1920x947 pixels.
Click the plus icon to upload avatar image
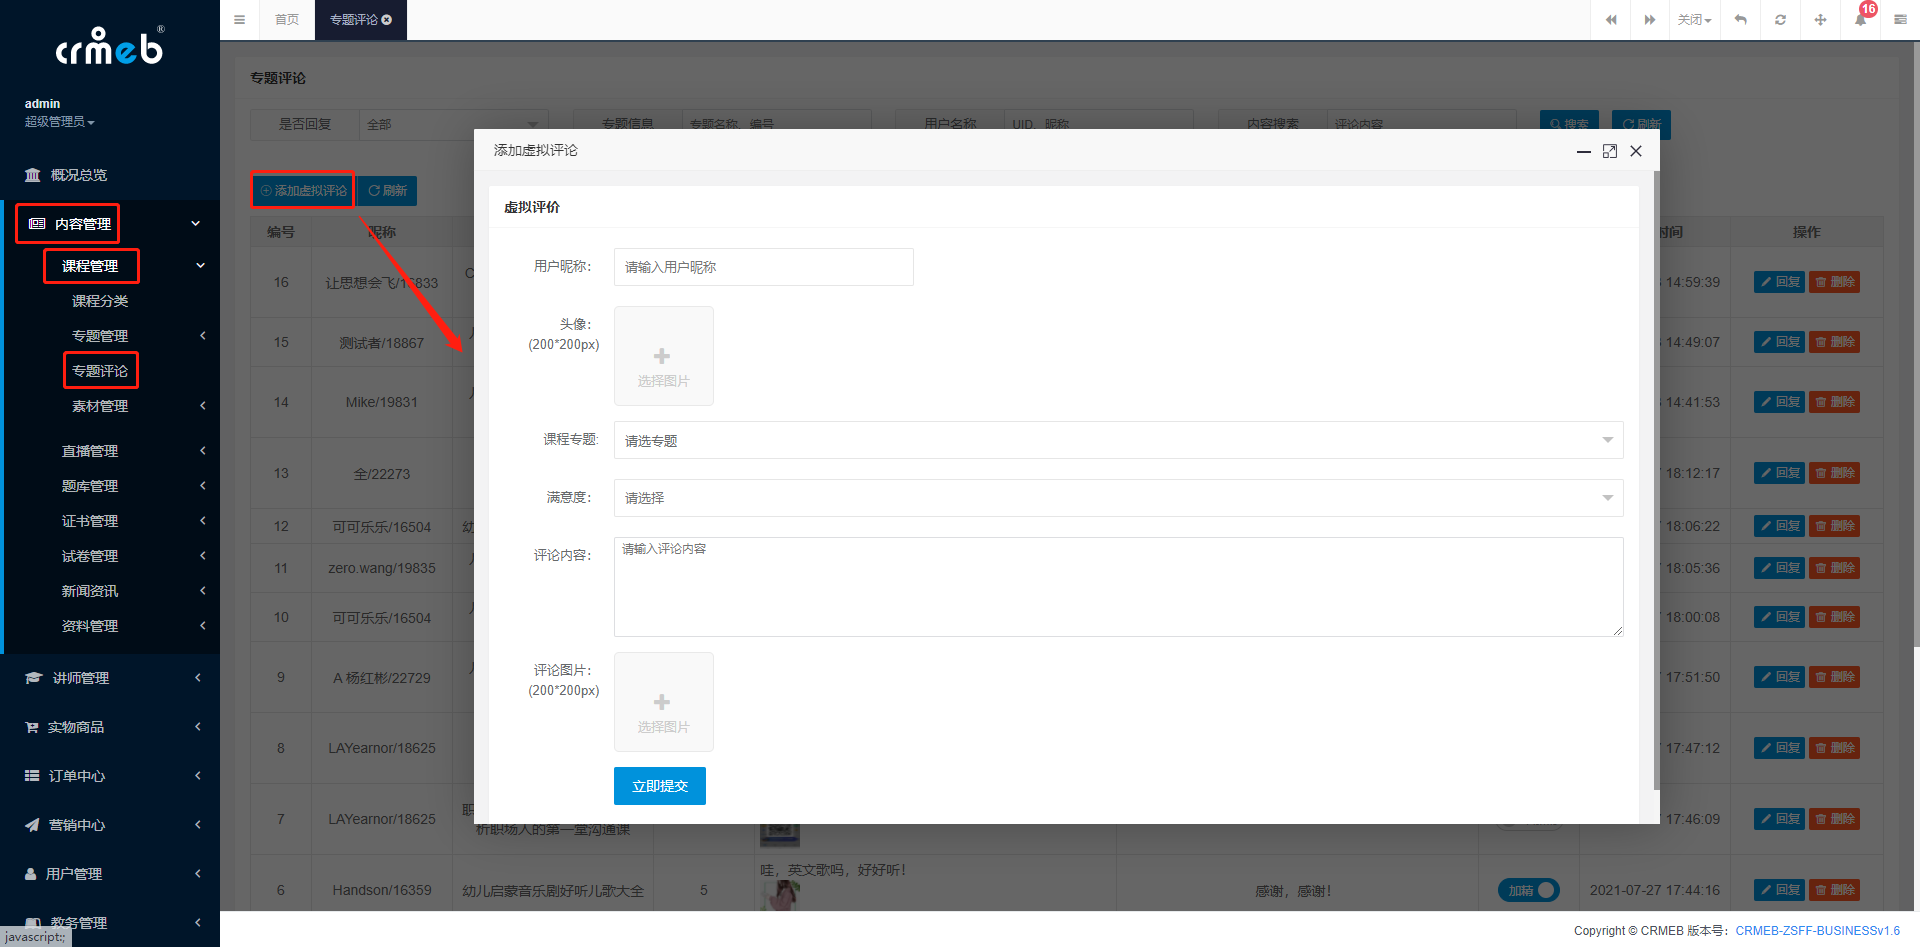pos(663,356)
